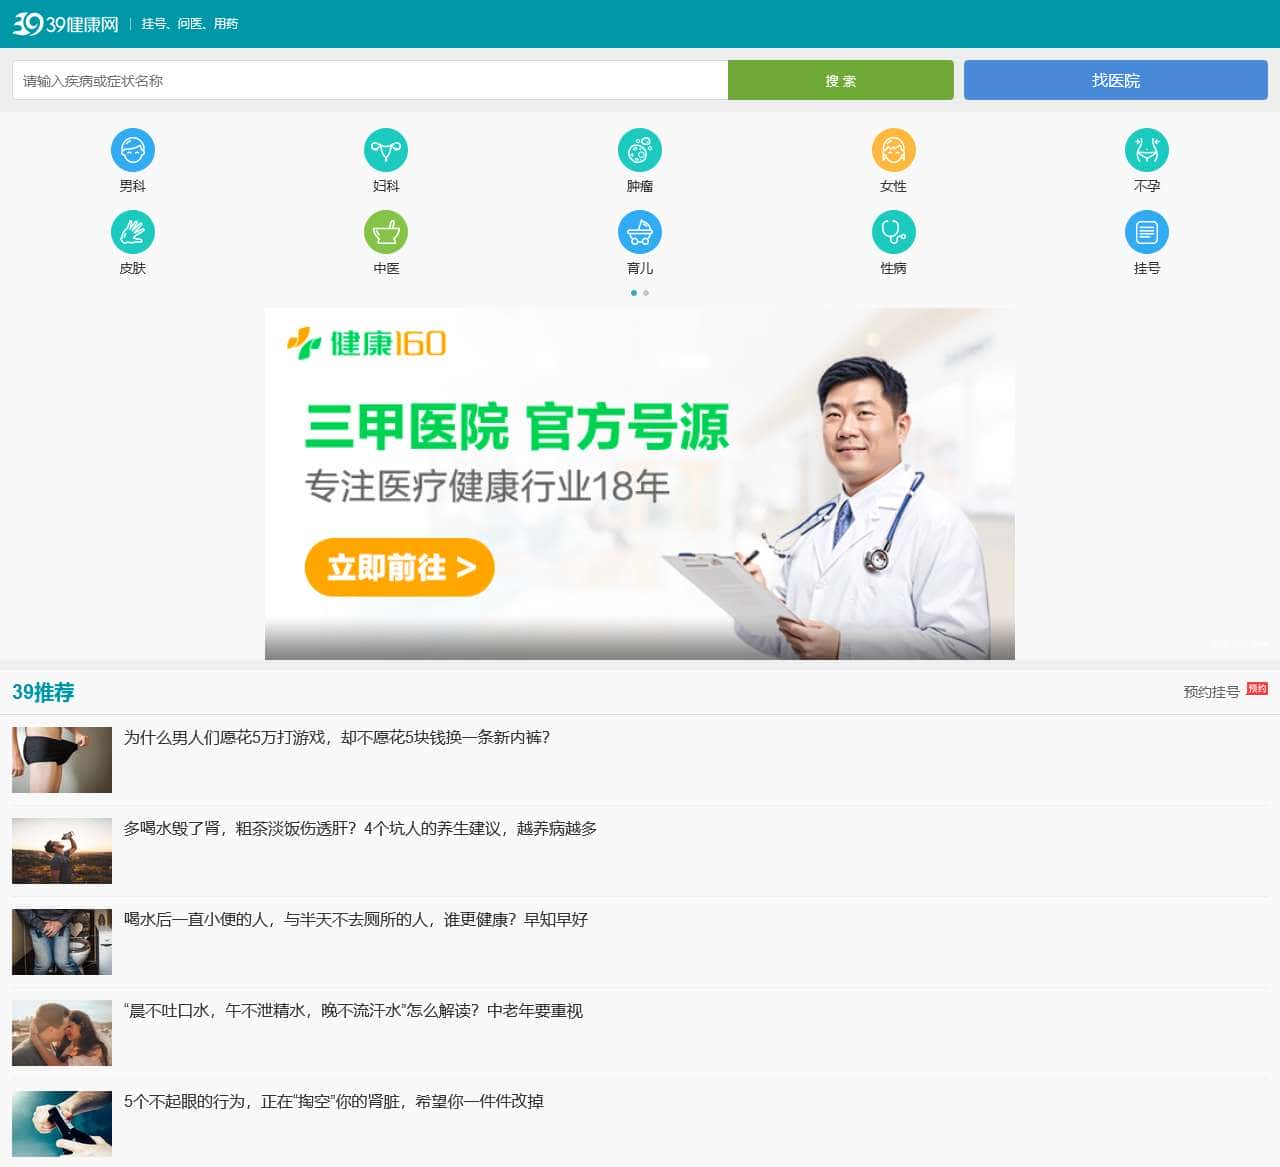Open the 性病 category icon
Screen dimensions: 1280x1167
click(893, 232)
